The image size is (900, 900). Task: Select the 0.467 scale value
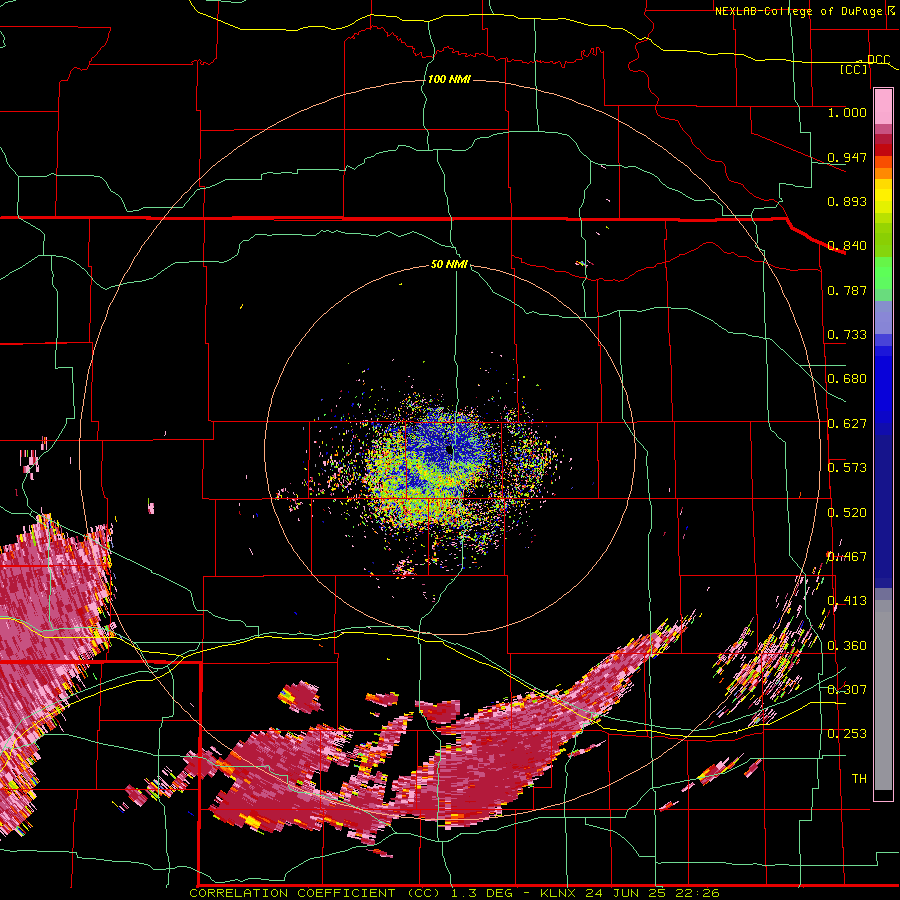[x=847, y=557]
